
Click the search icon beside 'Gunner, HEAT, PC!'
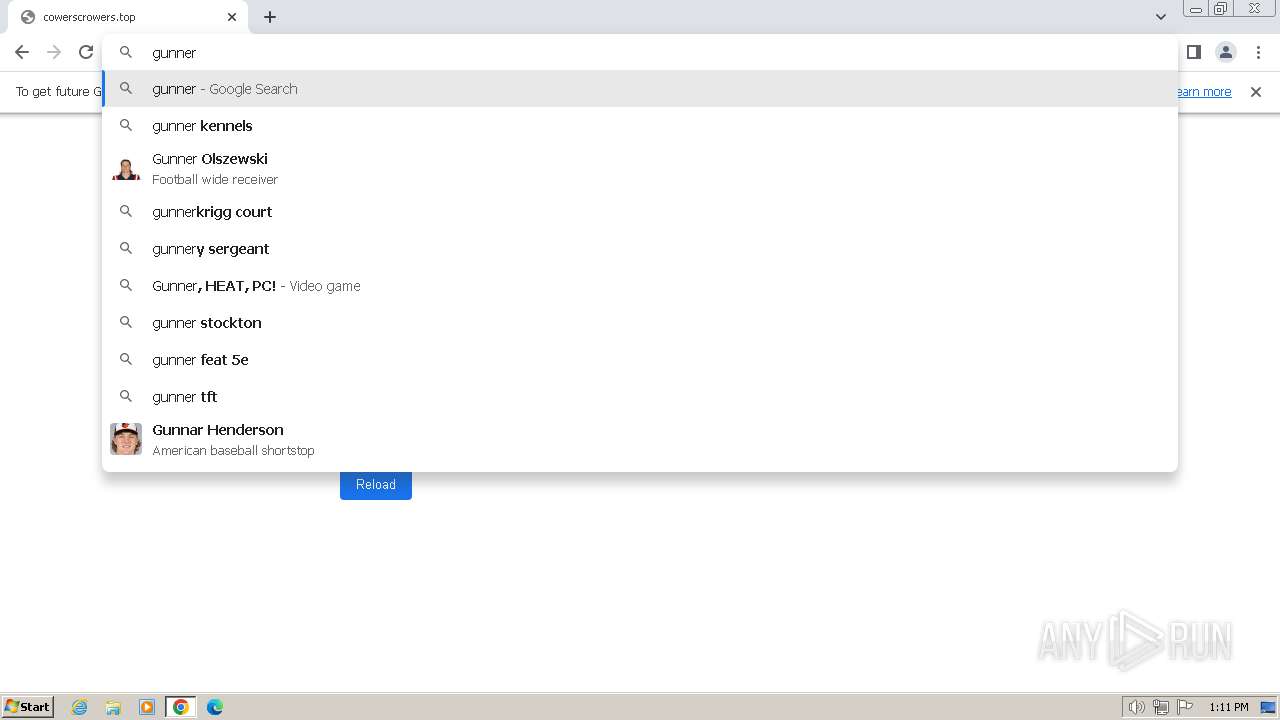(126, 285)
